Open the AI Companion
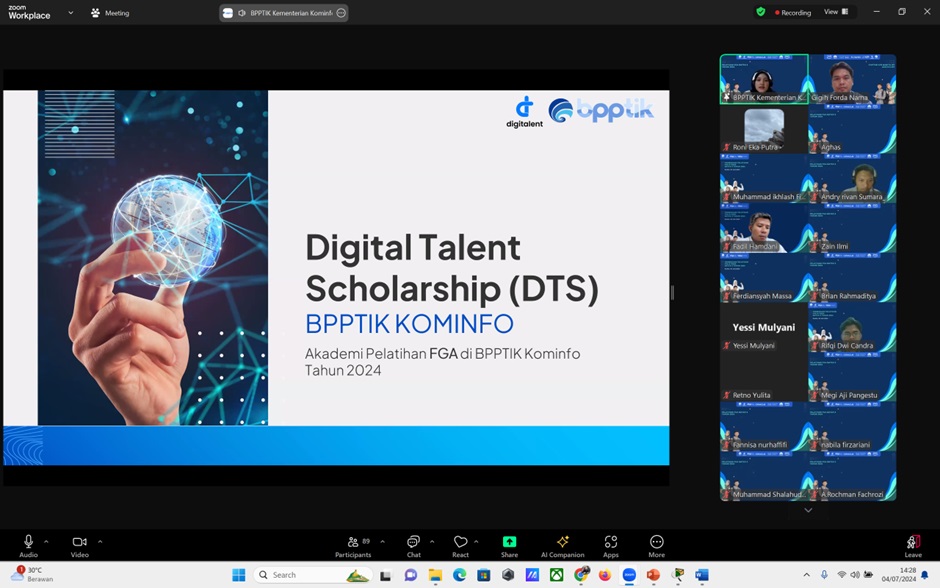940x588 pixels. tap(562, 543)
